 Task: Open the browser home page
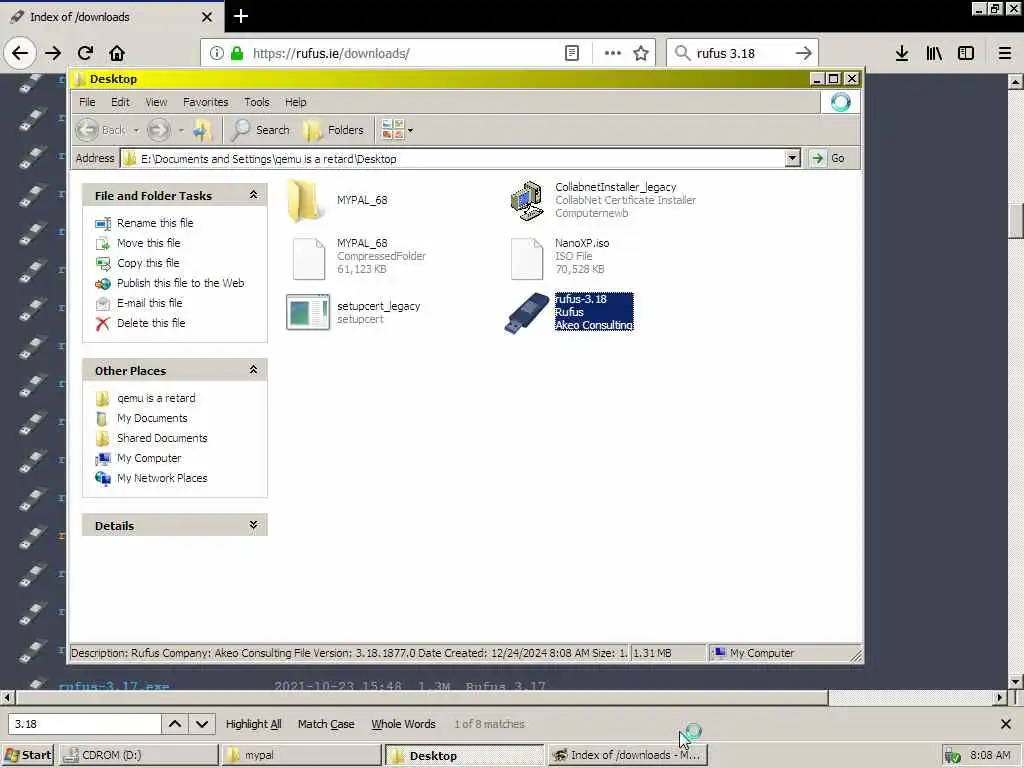pos(117,53)
